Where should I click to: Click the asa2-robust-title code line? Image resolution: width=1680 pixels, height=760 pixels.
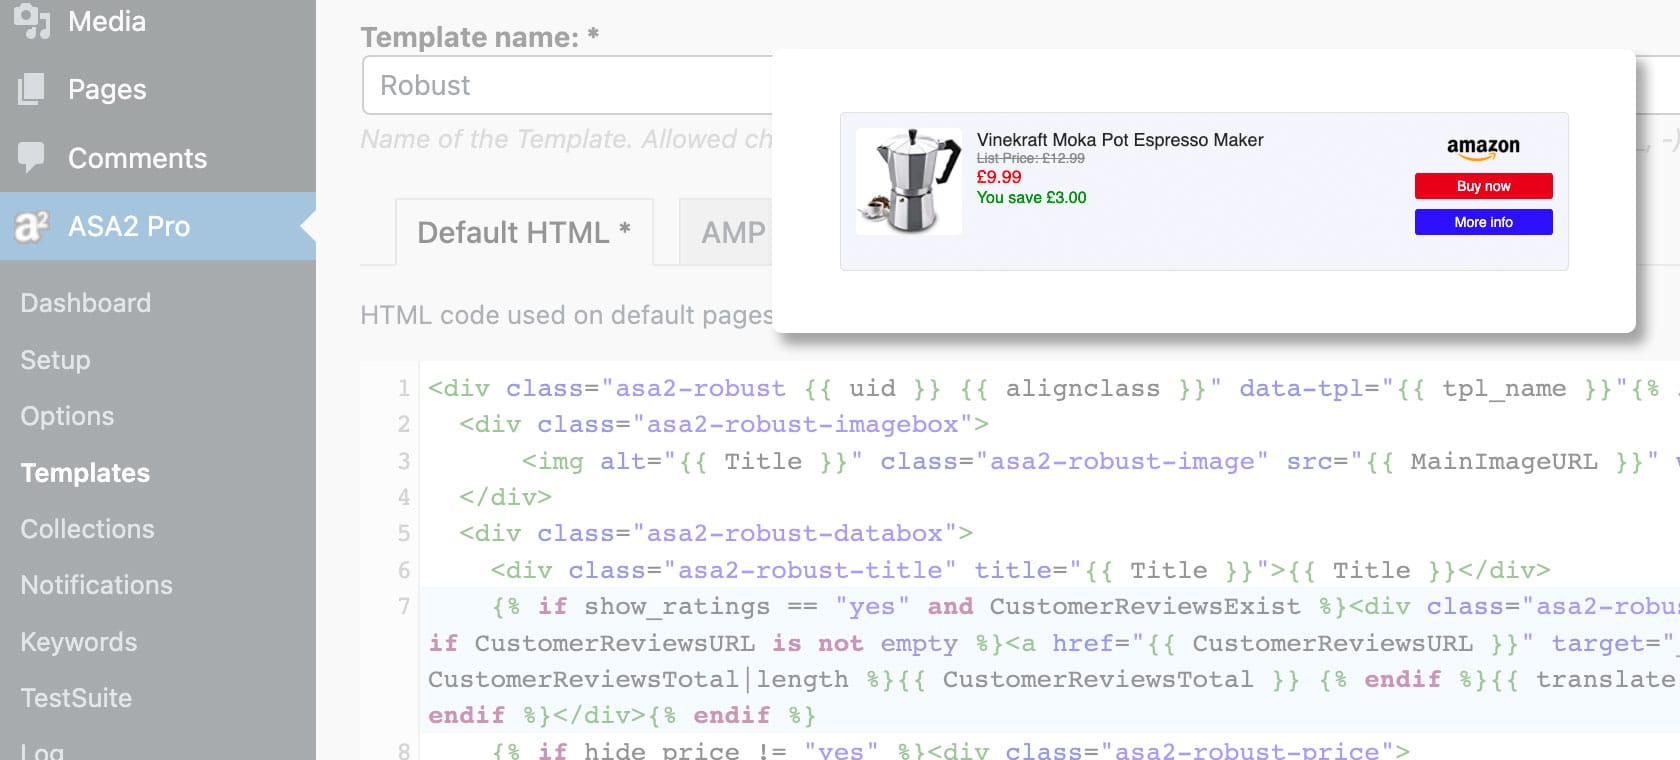tap(1020, 570)
